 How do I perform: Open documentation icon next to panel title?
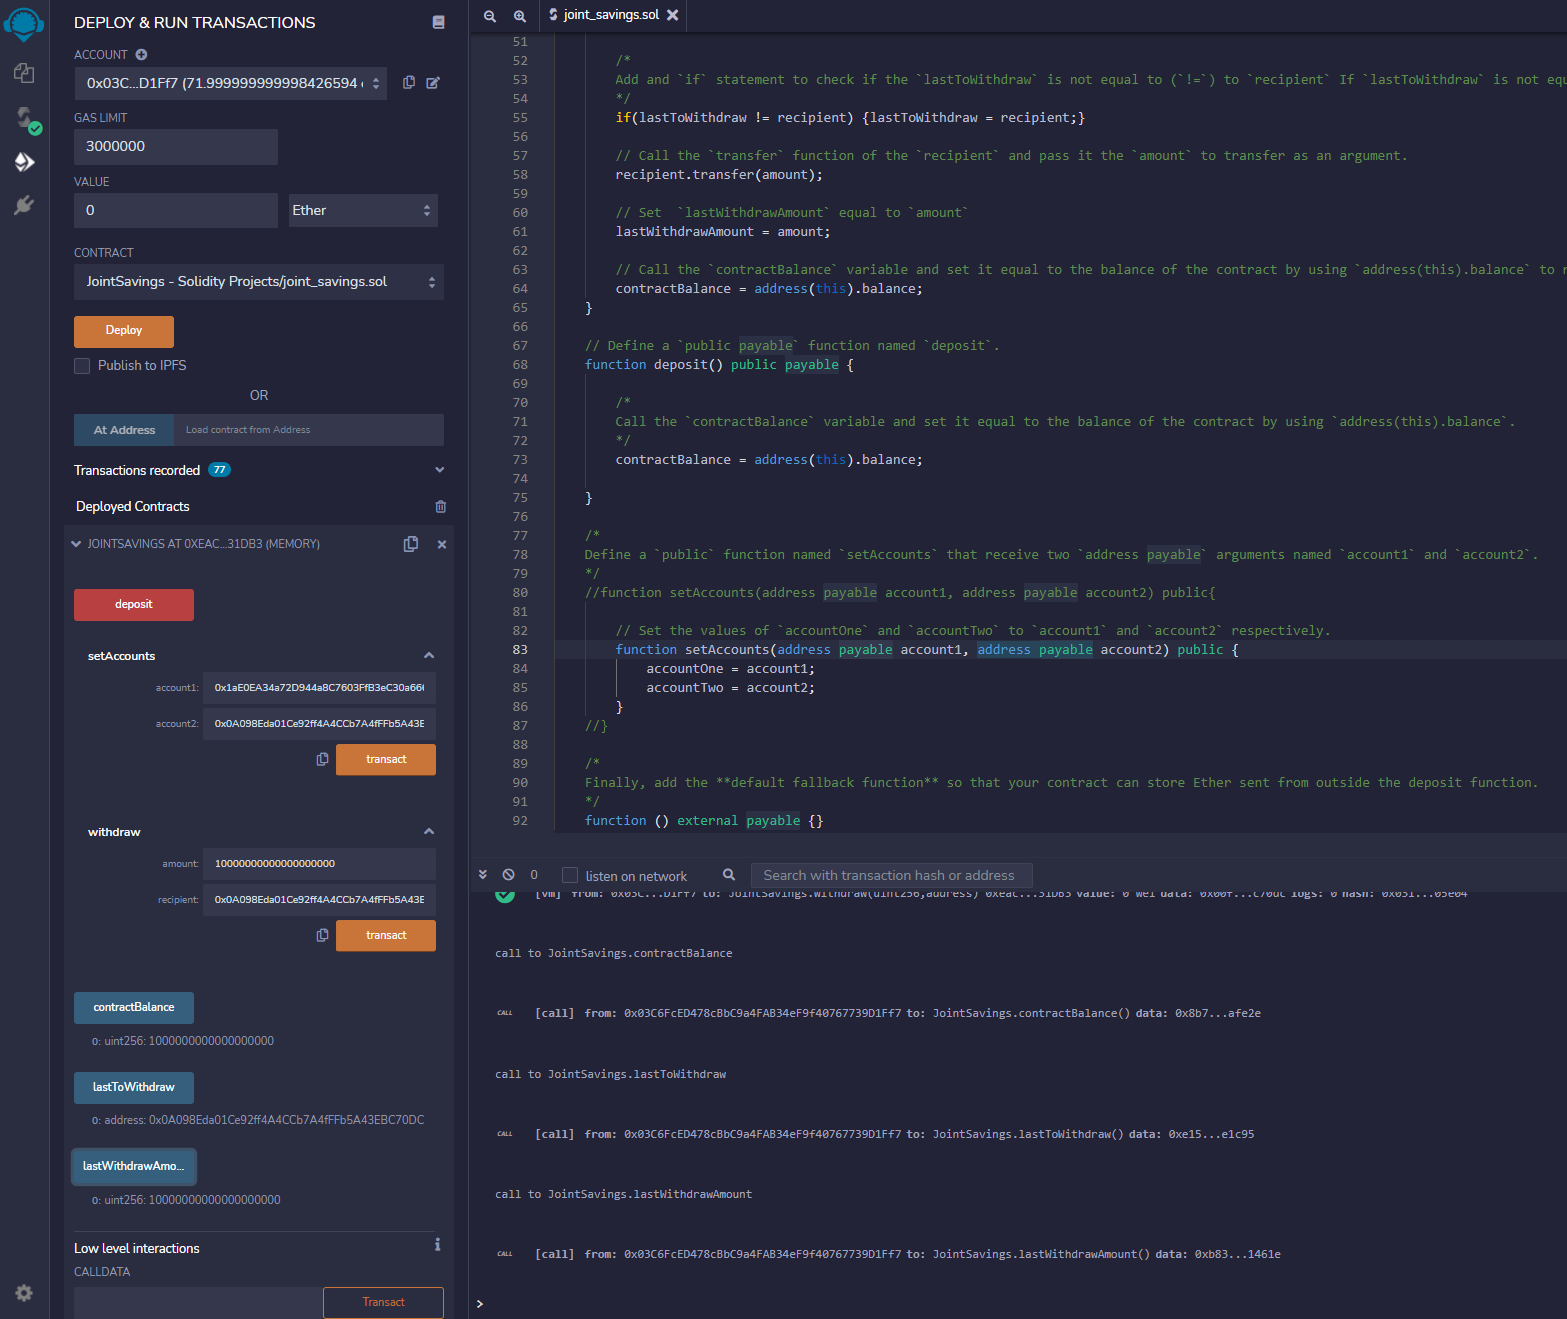(438, 22)
